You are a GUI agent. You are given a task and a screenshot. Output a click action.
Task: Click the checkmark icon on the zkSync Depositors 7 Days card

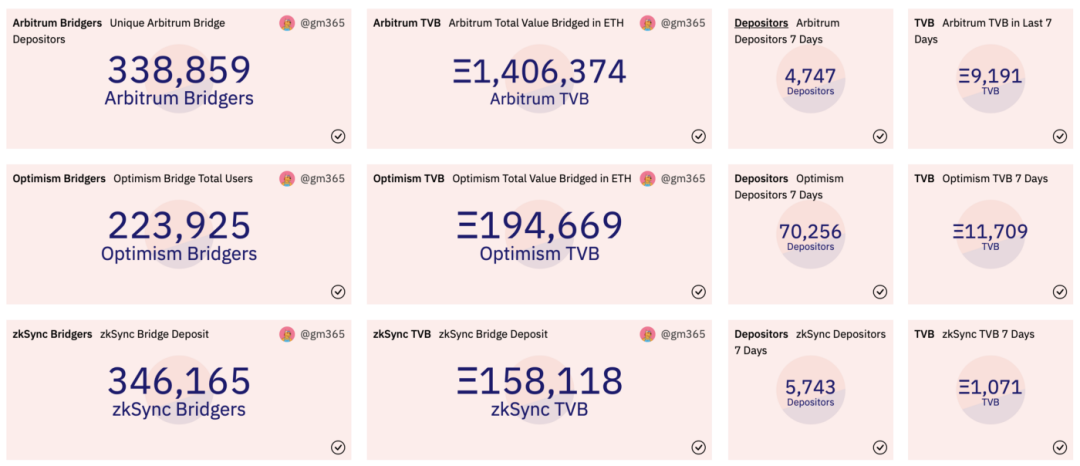880,447
